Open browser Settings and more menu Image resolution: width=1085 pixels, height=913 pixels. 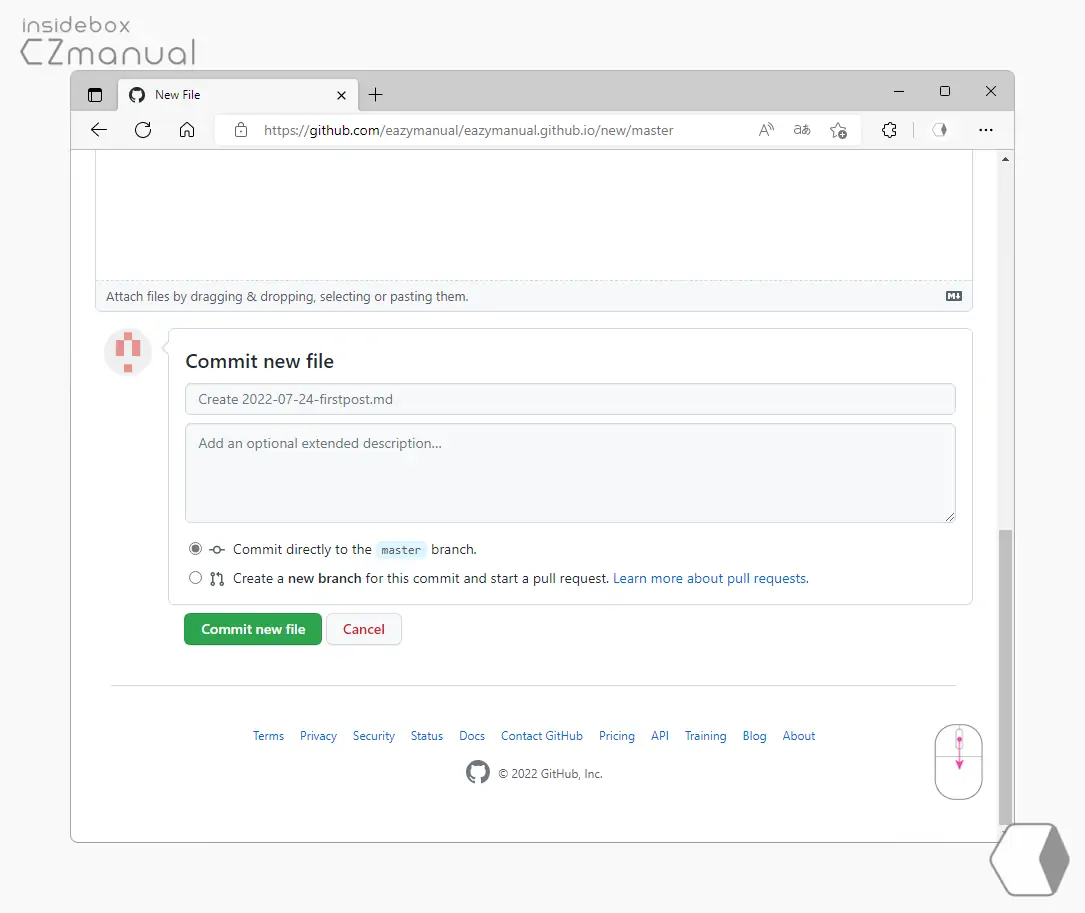click(x=985, y=129)
